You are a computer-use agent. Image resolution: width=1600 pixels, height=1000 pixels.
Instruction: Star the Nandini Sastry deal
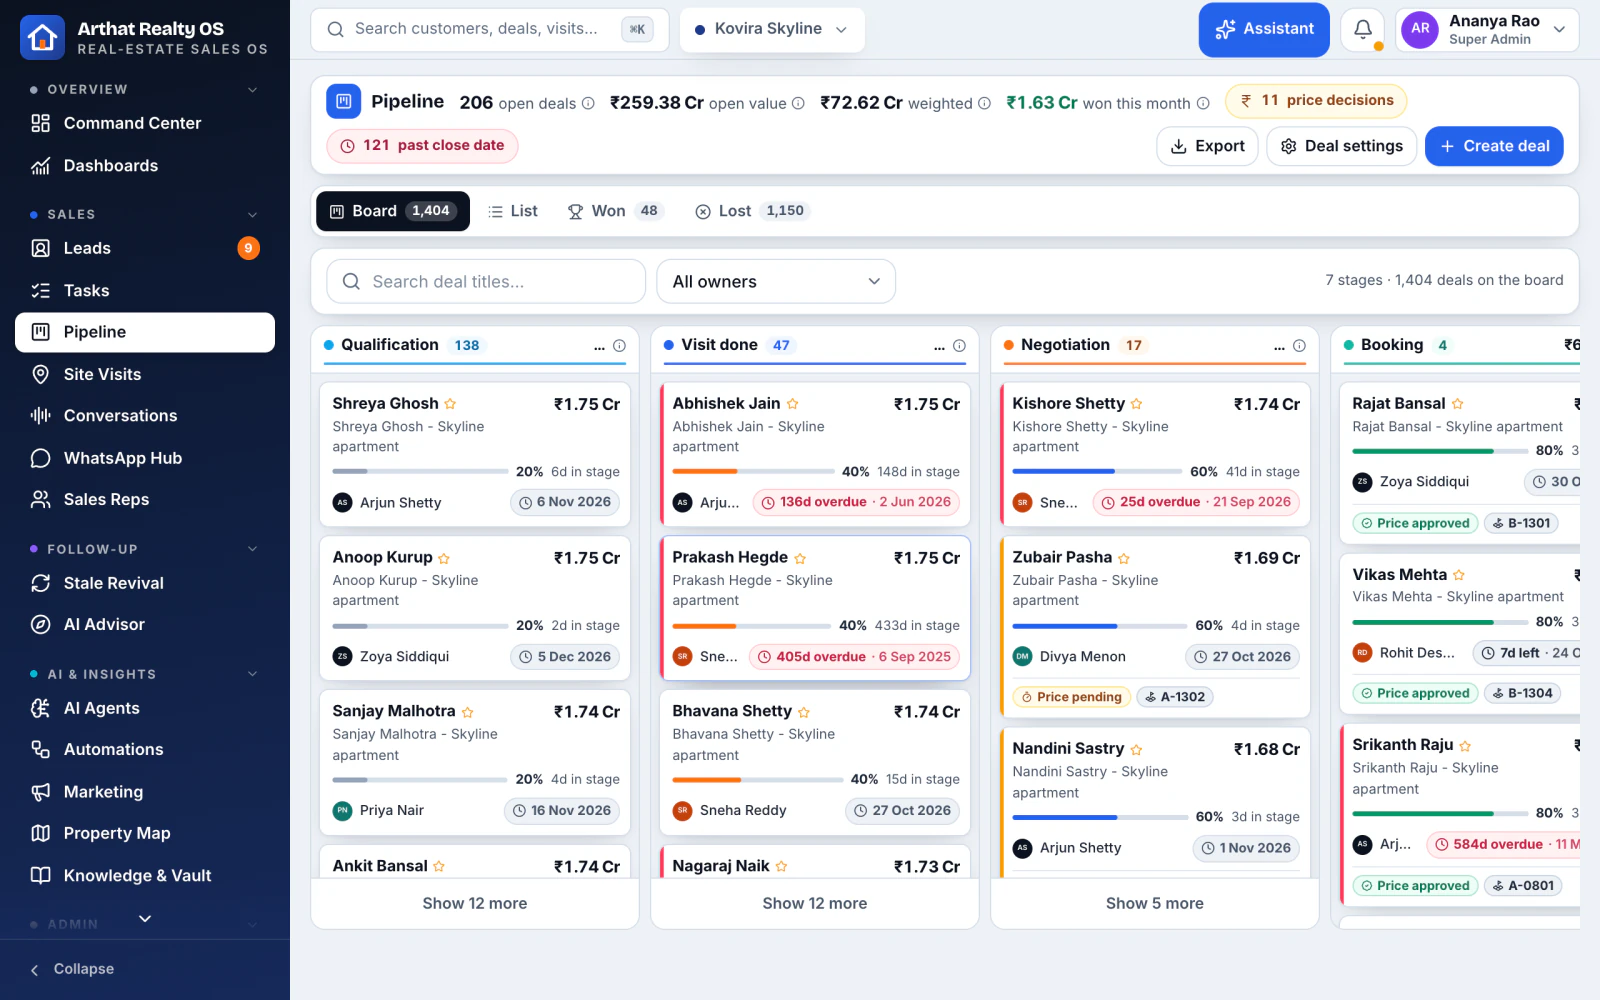coord(1136,749)
